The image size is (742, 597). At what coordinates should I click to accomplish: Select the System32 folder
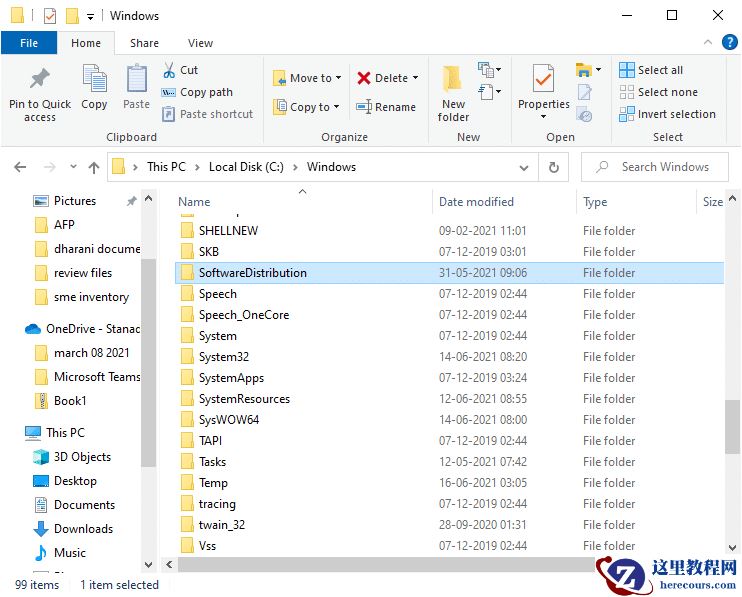450,357
